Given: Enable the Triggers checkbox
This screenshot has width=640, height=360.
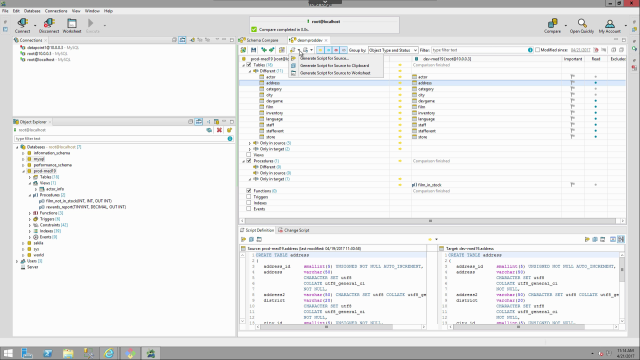Looking at the screenshot, I should tap(249, 197).
